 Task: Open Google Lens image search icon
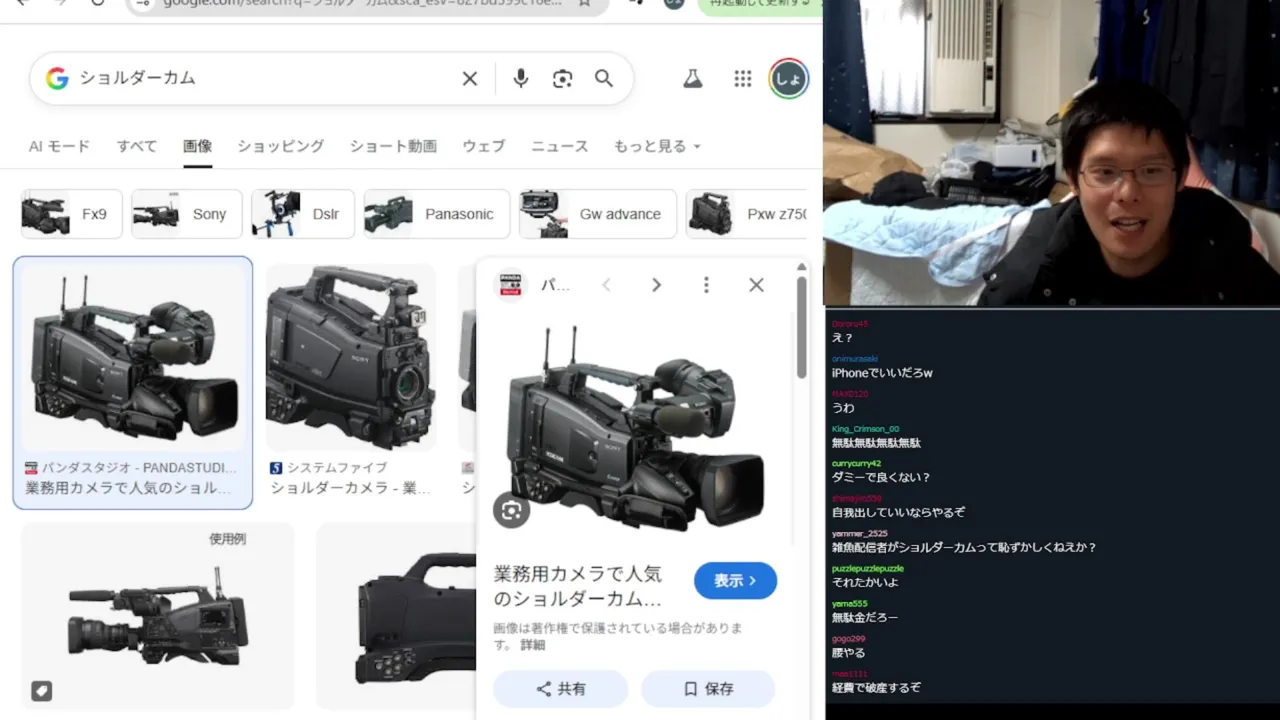point(562,79)
